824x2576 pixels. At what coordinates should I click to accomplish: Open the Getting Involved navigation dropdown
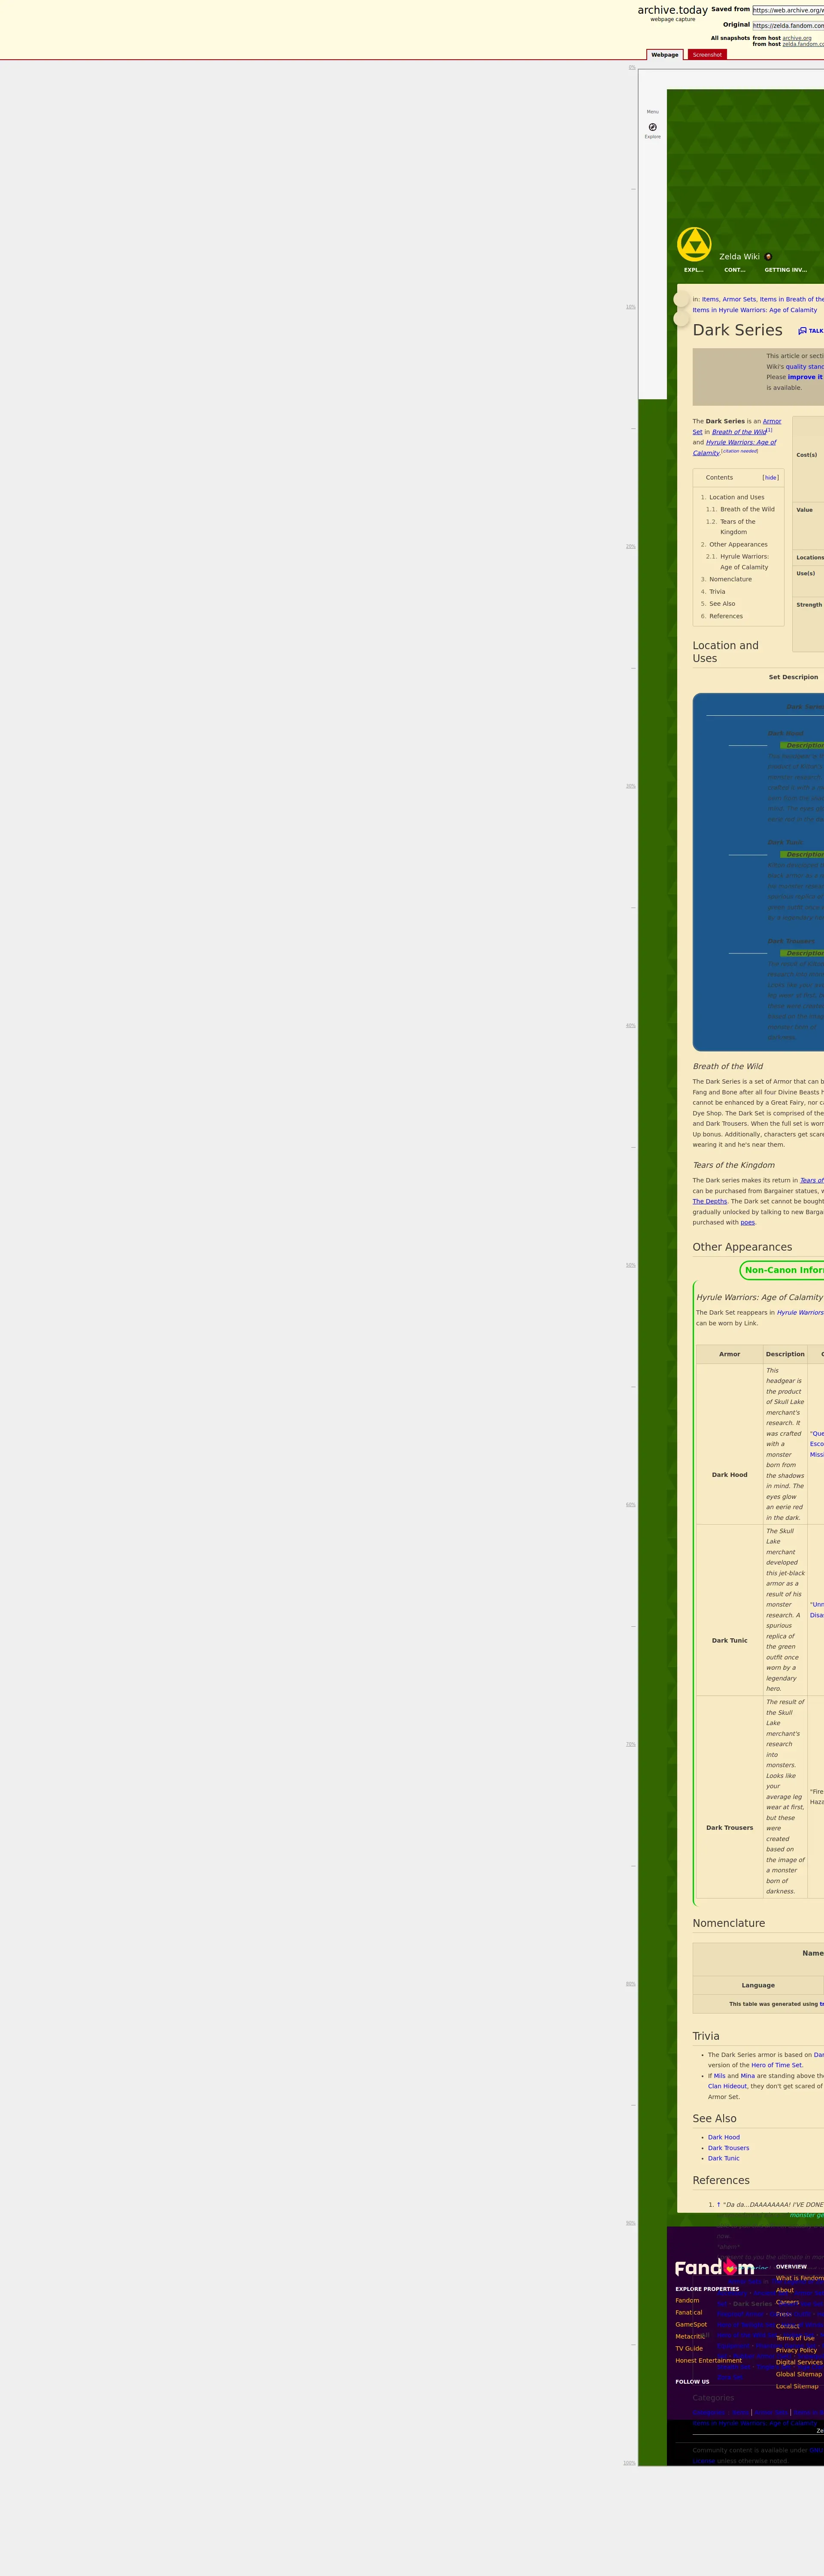tap(785, 270)
